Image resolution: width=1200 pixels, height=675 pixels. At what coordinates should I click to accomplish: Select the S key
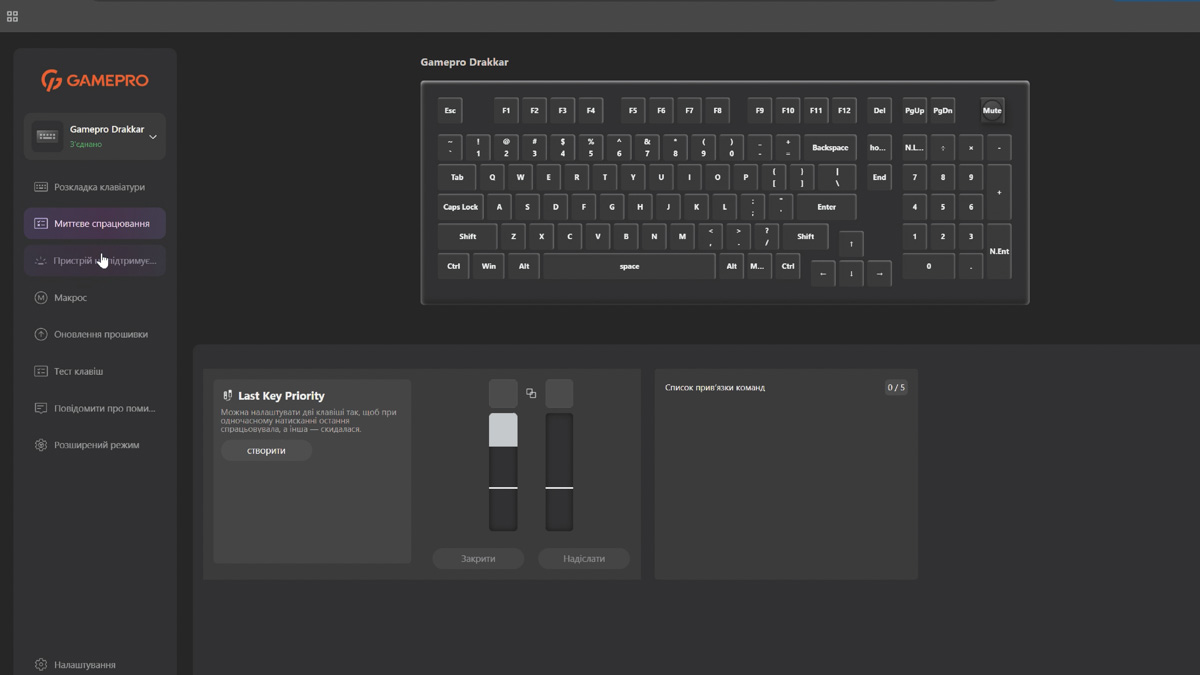click(x=527, y=207)
